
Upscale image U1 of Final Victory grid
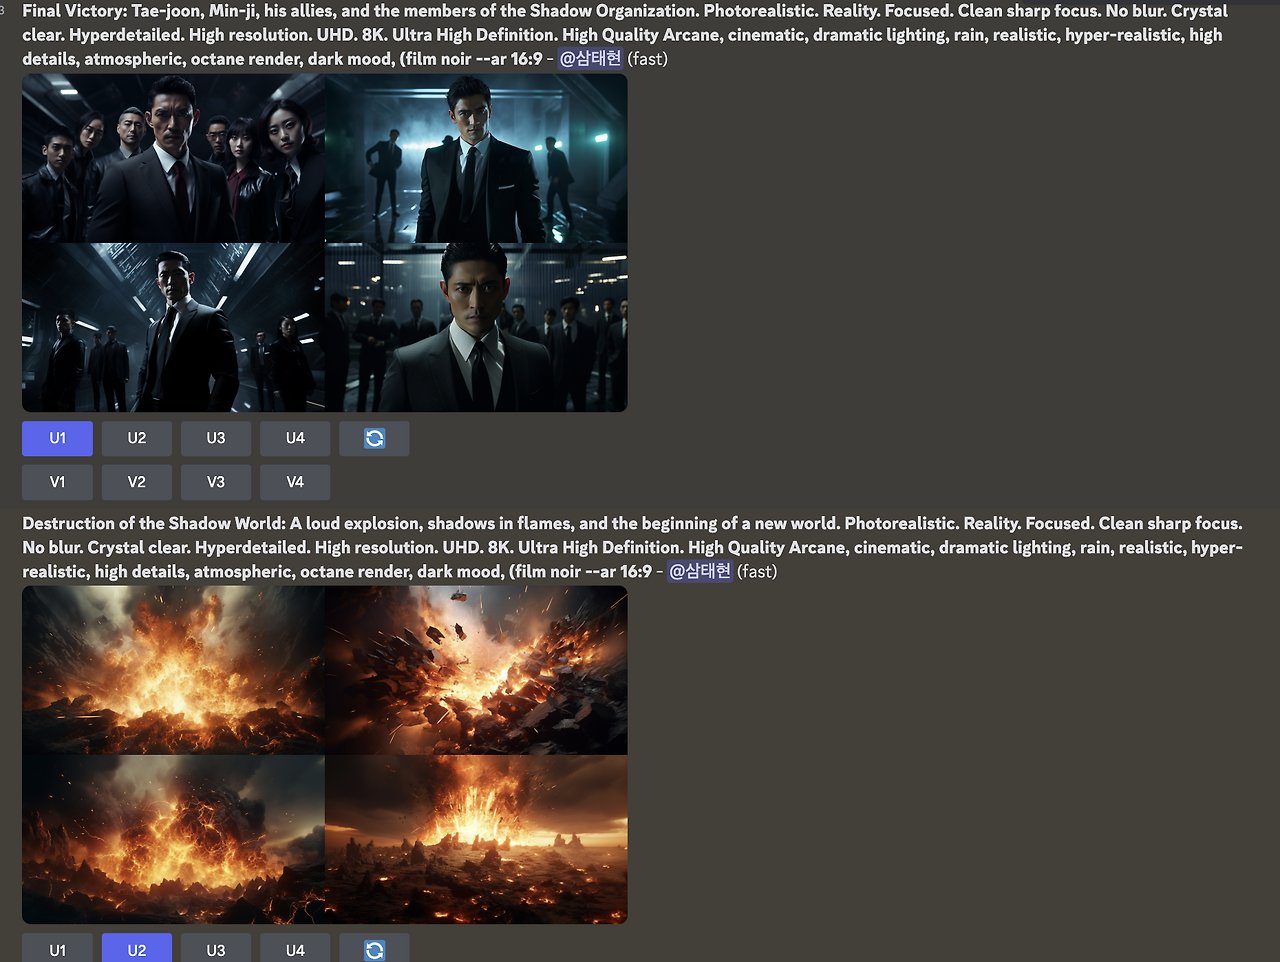pyautogui.click(x=57, y=438)
